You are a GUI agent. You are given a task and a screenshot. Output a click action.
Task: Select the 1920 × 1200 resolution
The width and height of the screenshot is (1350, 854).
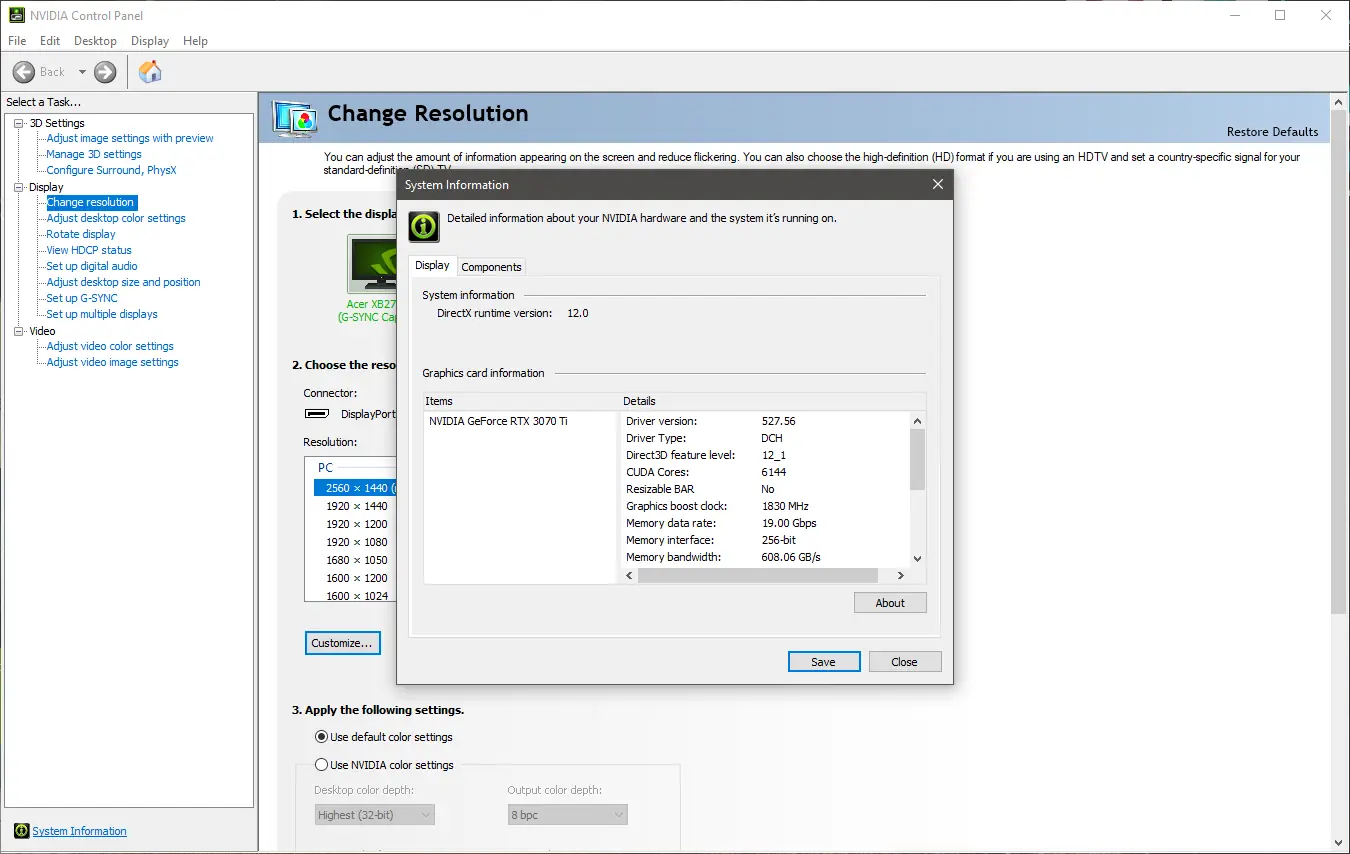(x=357, y=524)
